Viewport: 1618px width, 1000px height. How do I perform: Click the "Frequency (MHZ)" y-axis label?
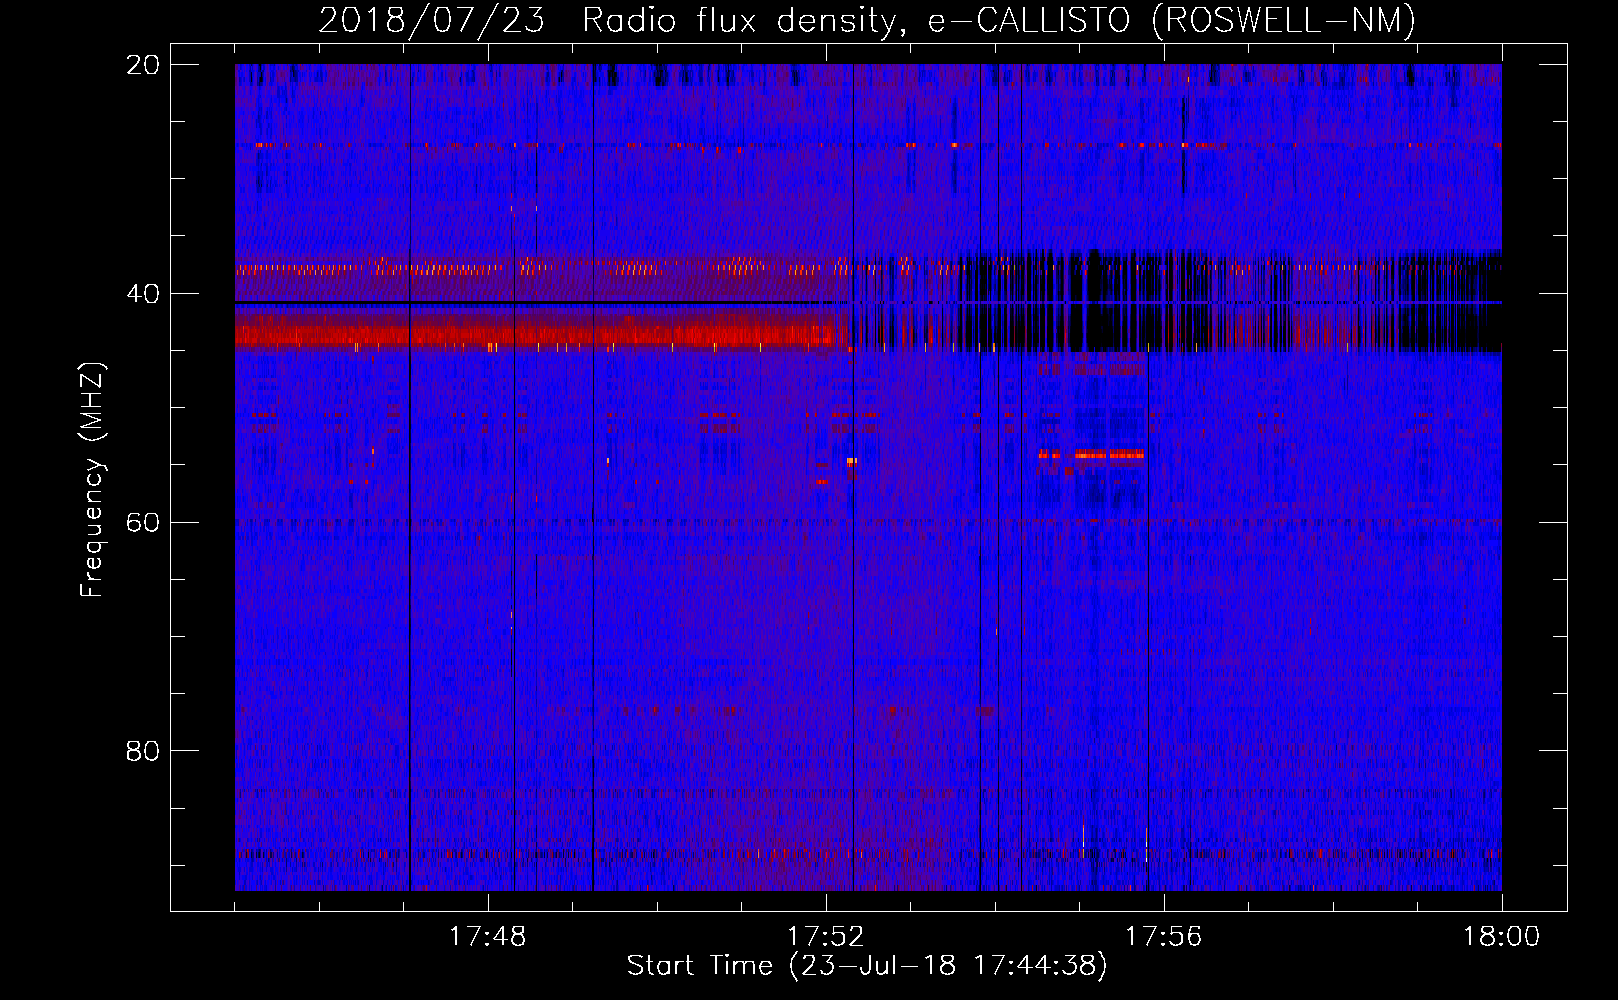coord(91,481)
